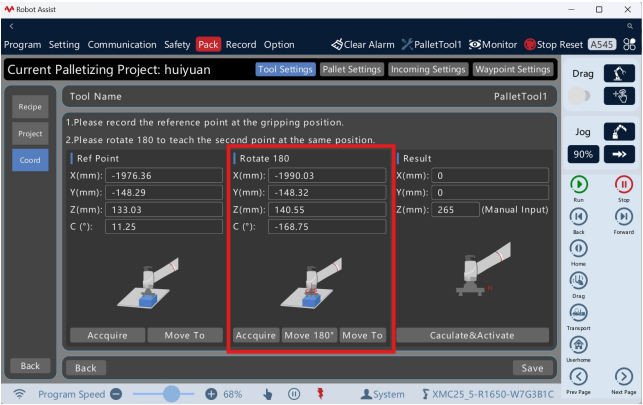Click the robot arm icon next to Drag

[x=619, y=74]
